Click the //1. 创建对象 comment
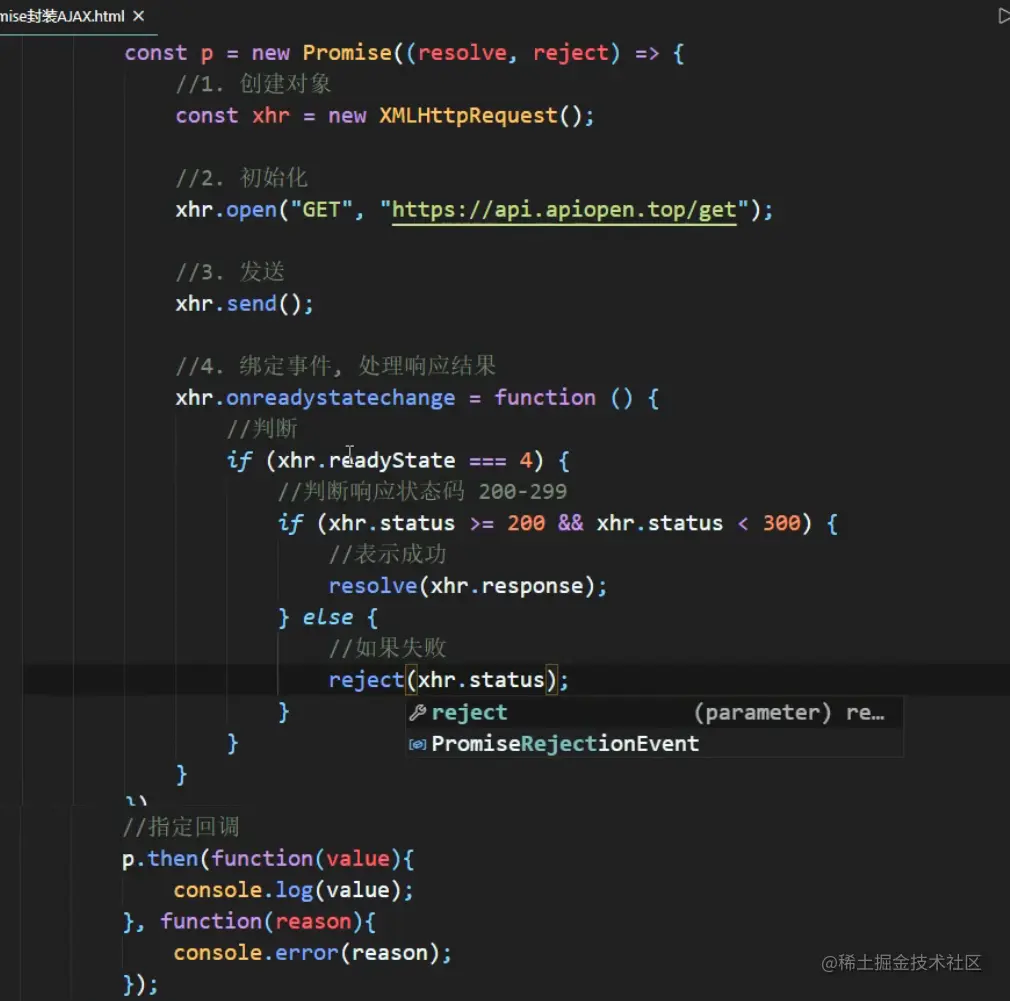The width and height of the screenshot is (1010, 1001). tap(253, 84)
